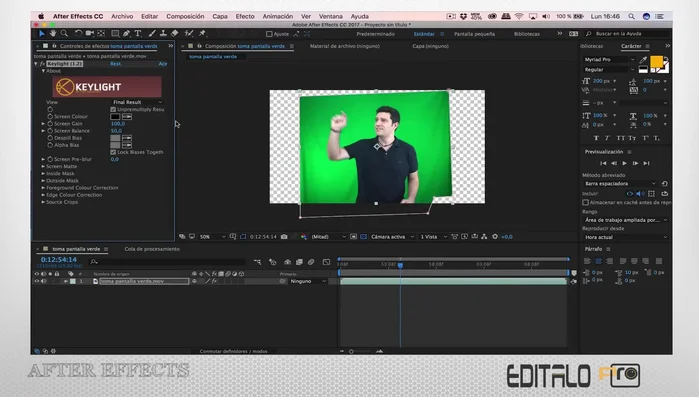The image size is (699, 397).
Task: Click the blue current time indicator marker
Action: (x=400, y=265)
